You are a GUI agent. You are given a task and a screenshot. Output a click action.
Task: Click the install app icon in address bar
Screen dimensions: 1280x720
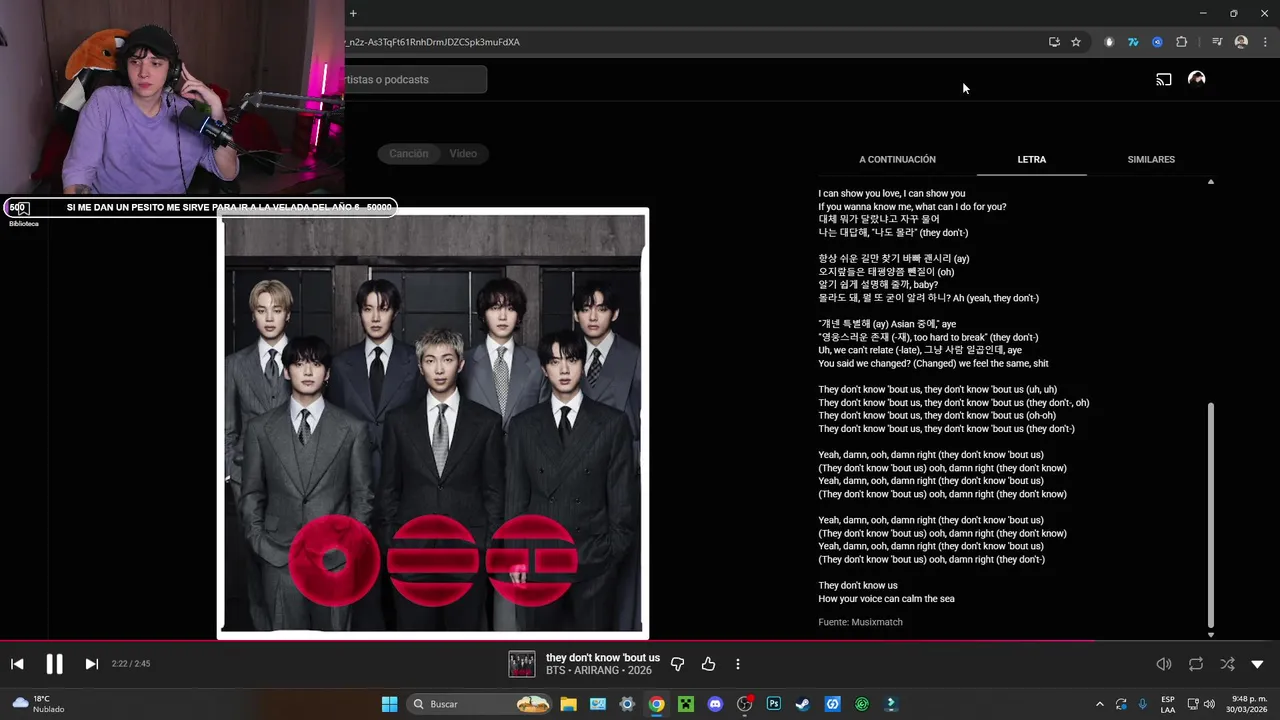[x=1054, y=42]
